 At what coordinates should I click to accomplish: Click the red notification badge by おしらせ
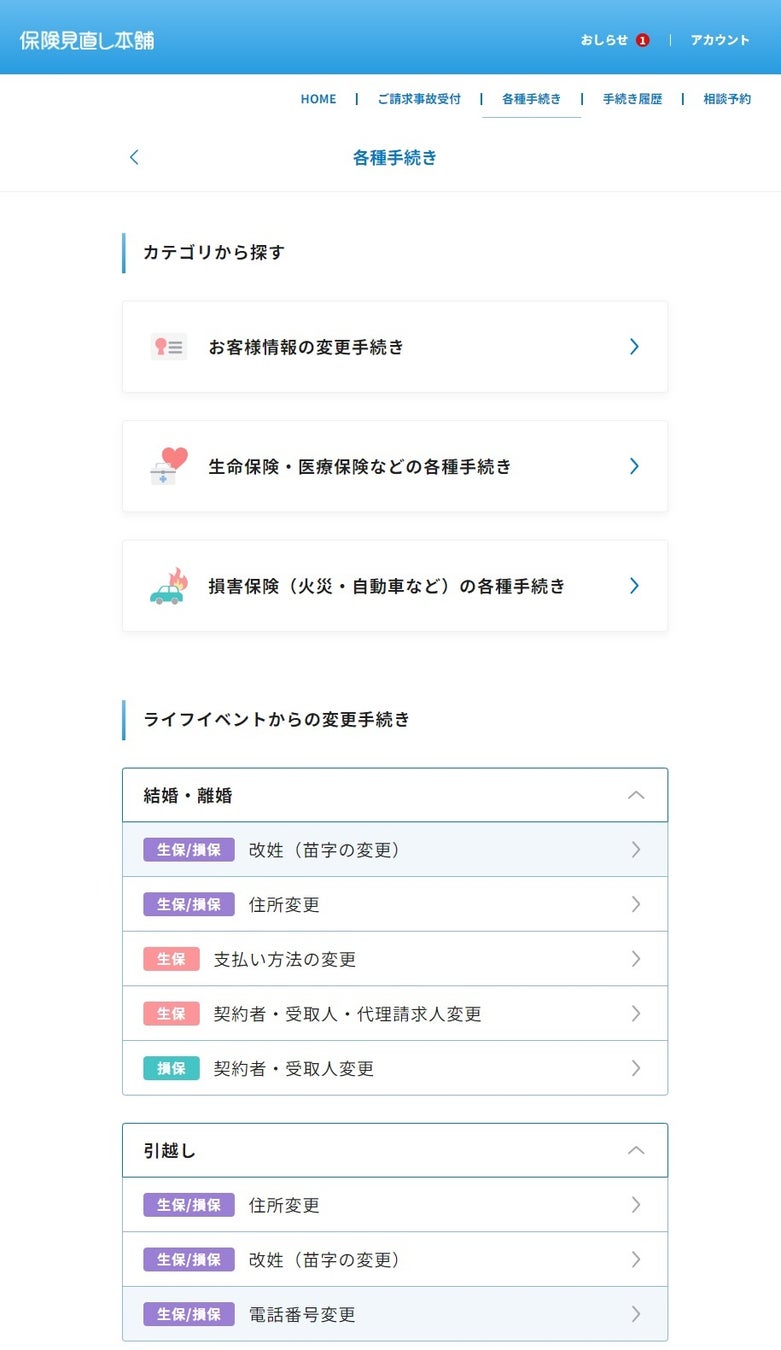click(x=642, y=40)
